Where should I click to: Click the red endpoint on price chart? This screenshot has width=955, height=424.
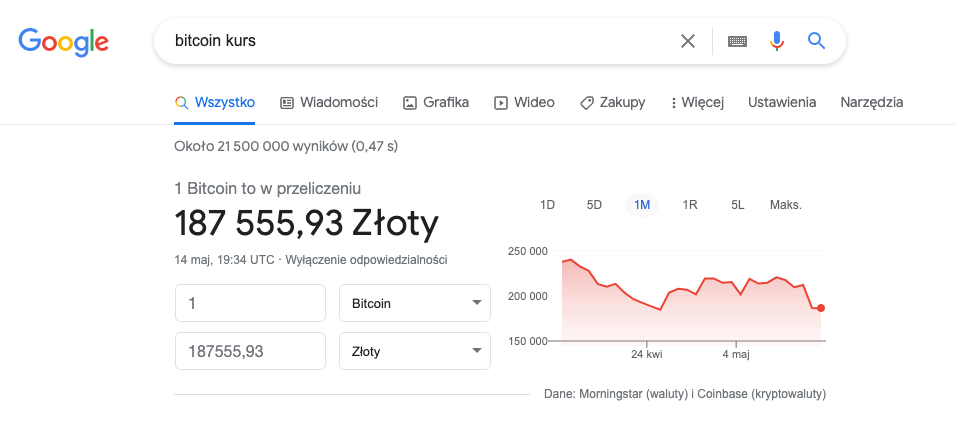click(x=821, y=308)
